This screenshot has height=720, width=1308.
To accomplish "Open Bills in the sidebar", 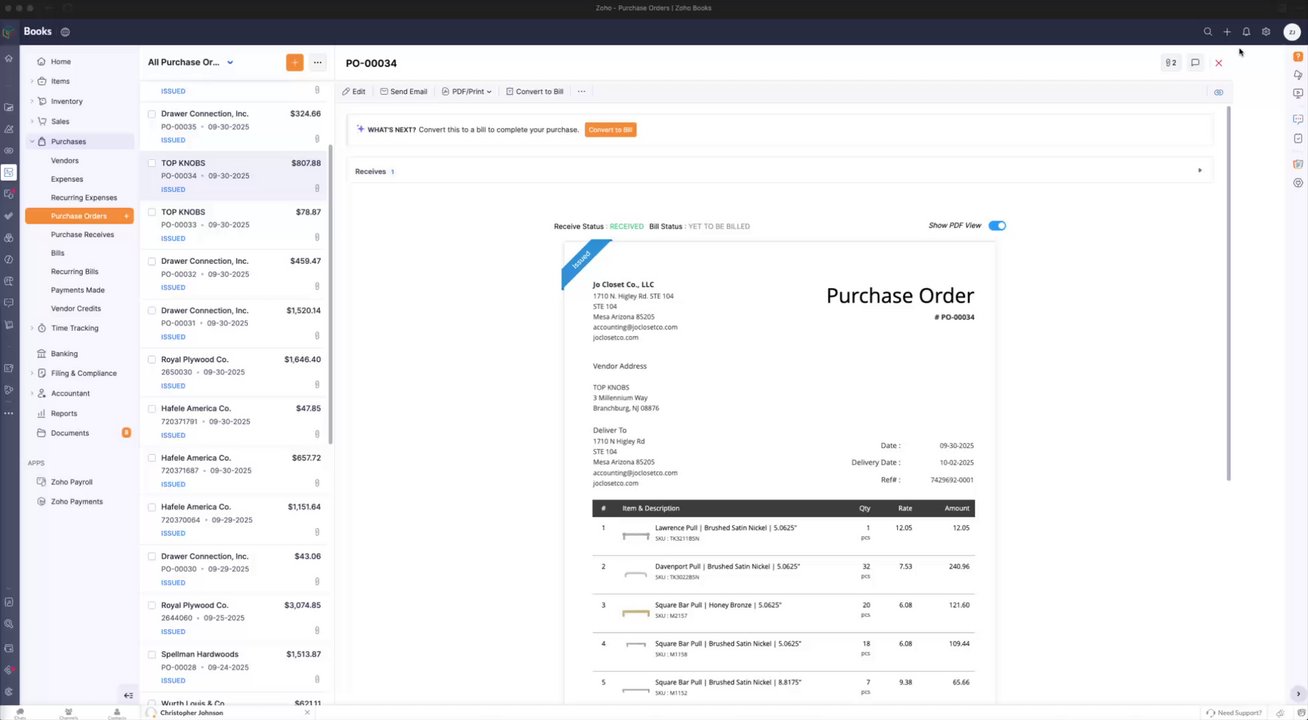I will [x=58, y=253].
